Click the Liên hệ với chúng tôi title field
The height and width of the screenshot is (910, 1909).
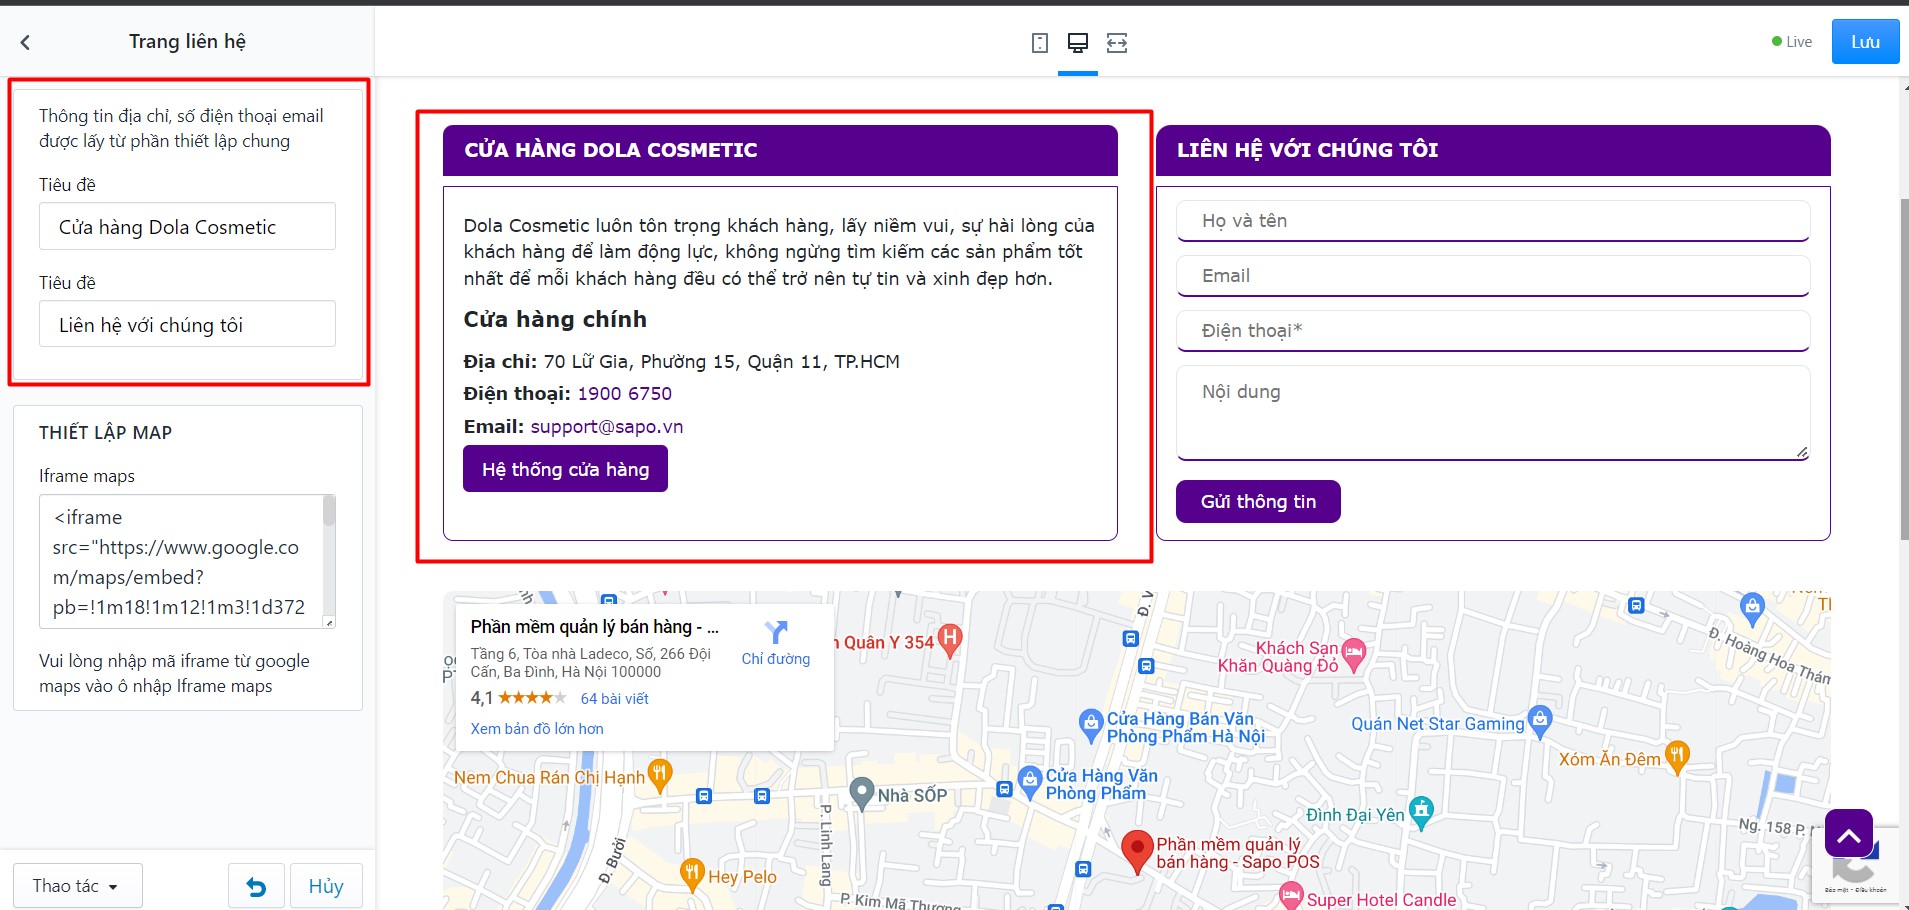pos(187,325)
